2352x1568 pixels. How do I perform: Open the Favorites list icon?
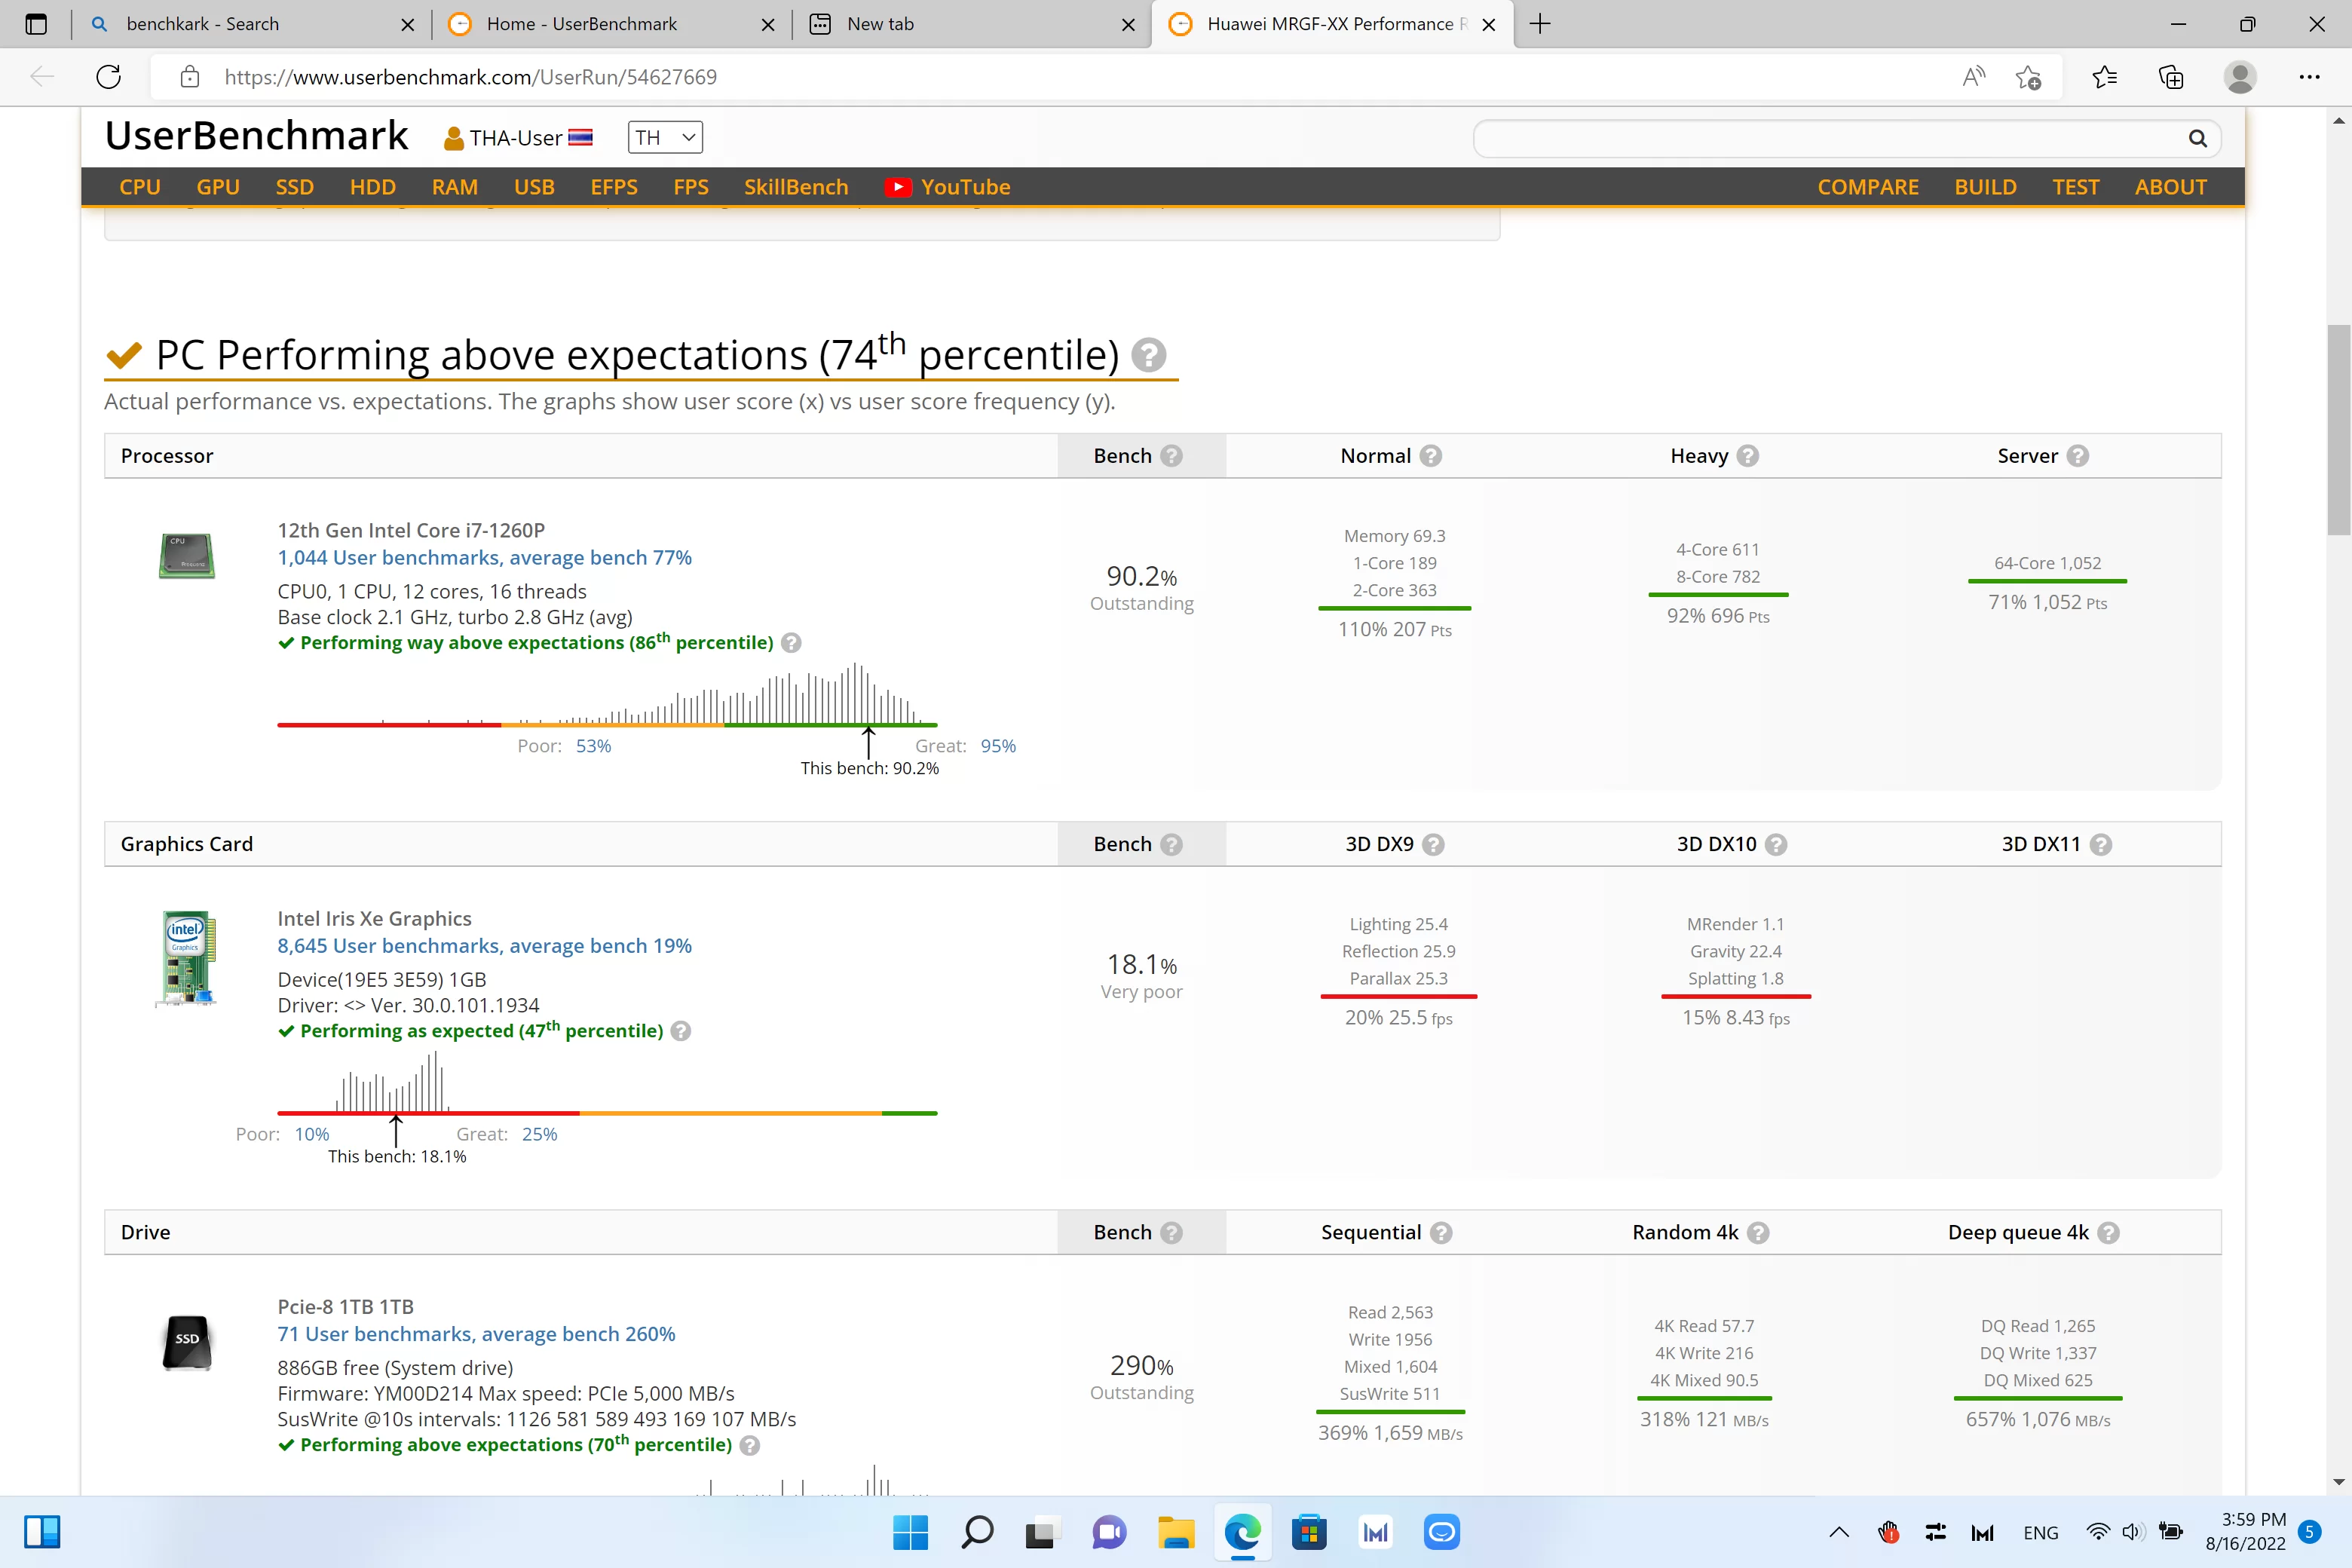coord(2104,77)
